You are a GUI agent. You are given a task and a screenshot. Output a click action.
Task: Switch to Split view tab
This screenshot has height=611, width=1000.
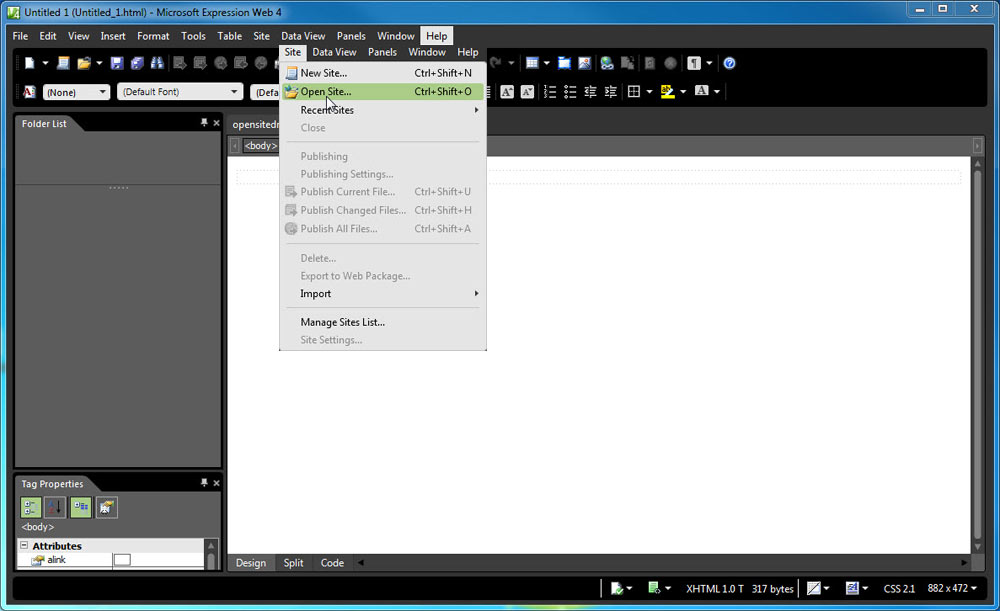[x=293, y=563]
